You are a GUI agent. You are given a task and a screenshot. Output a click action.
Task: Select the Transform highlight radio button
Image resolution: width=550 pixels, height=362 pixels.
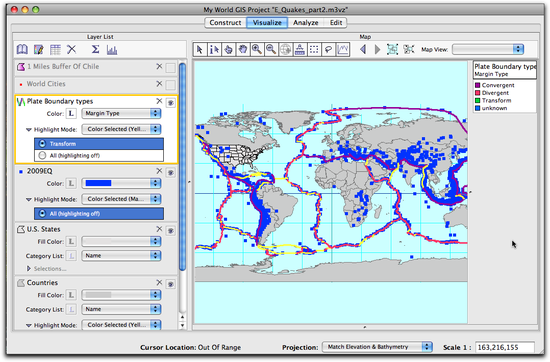42,144
